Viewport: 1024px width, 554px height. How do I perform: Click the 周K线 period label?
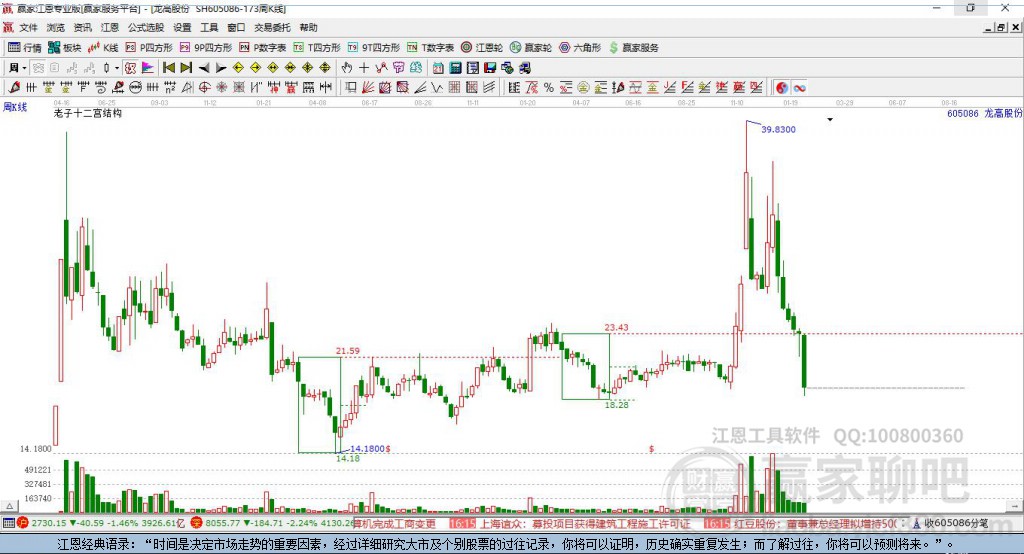tap(15, 106)
